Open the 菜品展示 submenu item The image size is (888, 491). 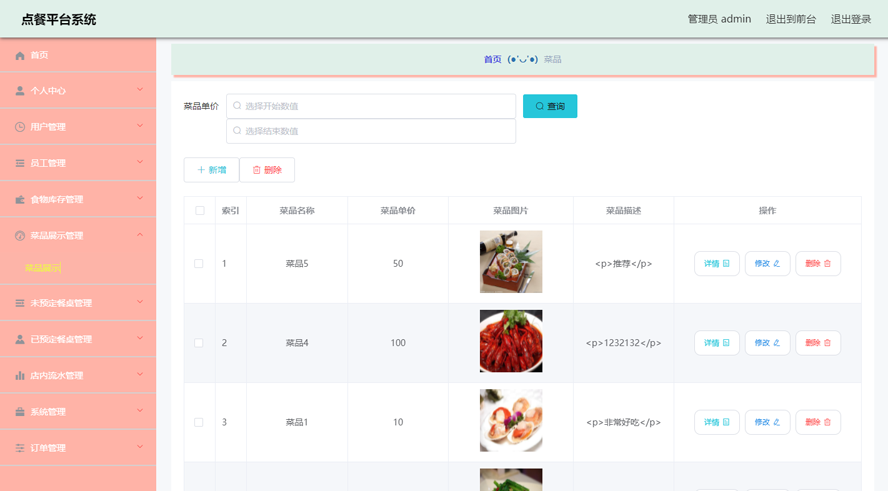[43, 268]
